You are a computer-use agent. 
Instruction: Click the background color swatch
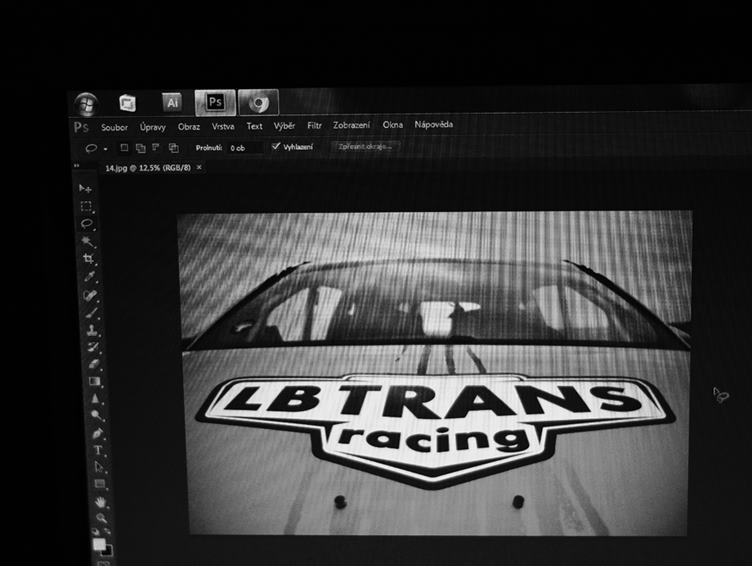(x=108, y=551)
